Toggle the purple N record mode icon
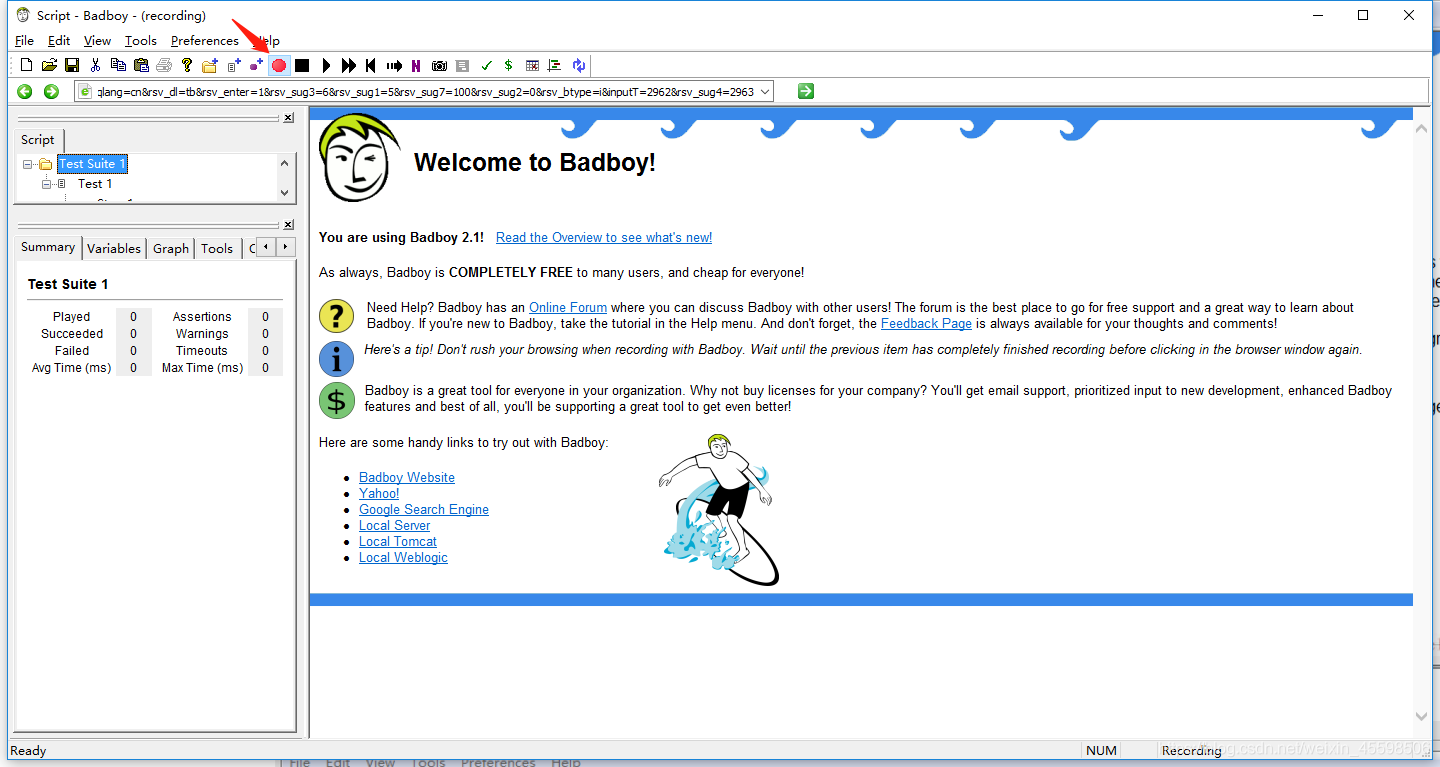This screenshot has height=767, width=1440. [x=415, y=65]
